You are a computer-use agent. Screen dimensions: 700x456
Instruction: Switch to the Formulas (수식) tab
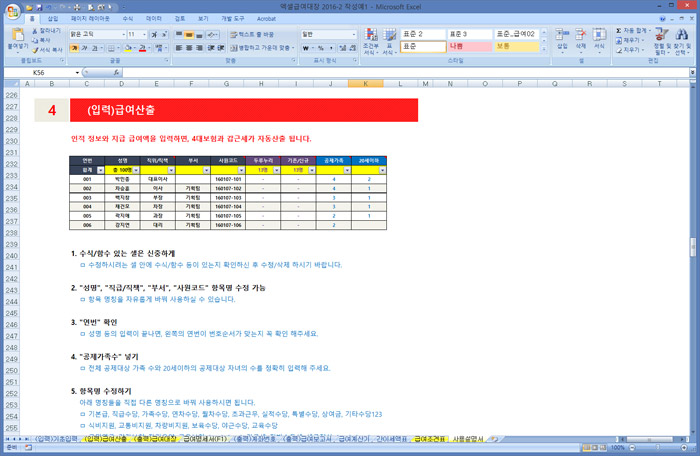coord(128,19)
